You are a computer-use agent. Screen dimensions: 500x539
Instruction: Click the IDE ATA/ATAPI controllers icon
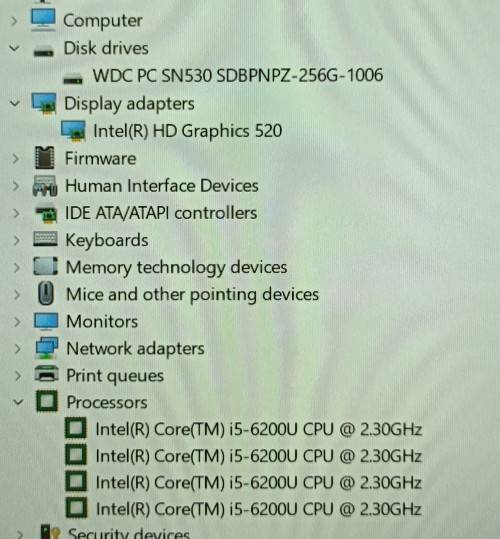(x=46, y=213)
